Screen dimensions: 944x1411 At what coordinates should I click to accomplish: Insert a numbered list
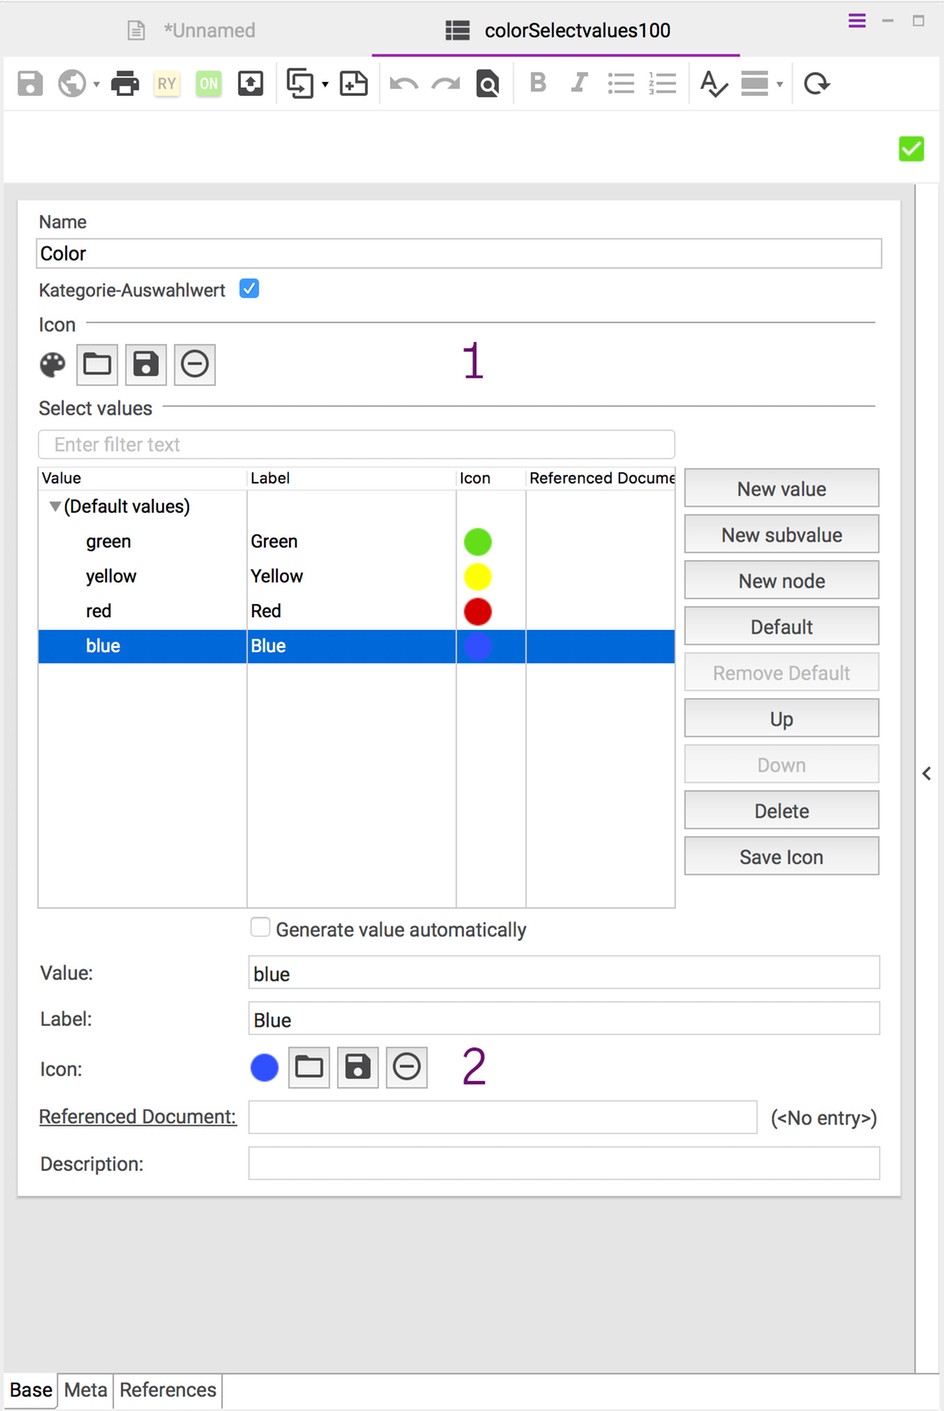pyautogui.click(x=663, y=83)
